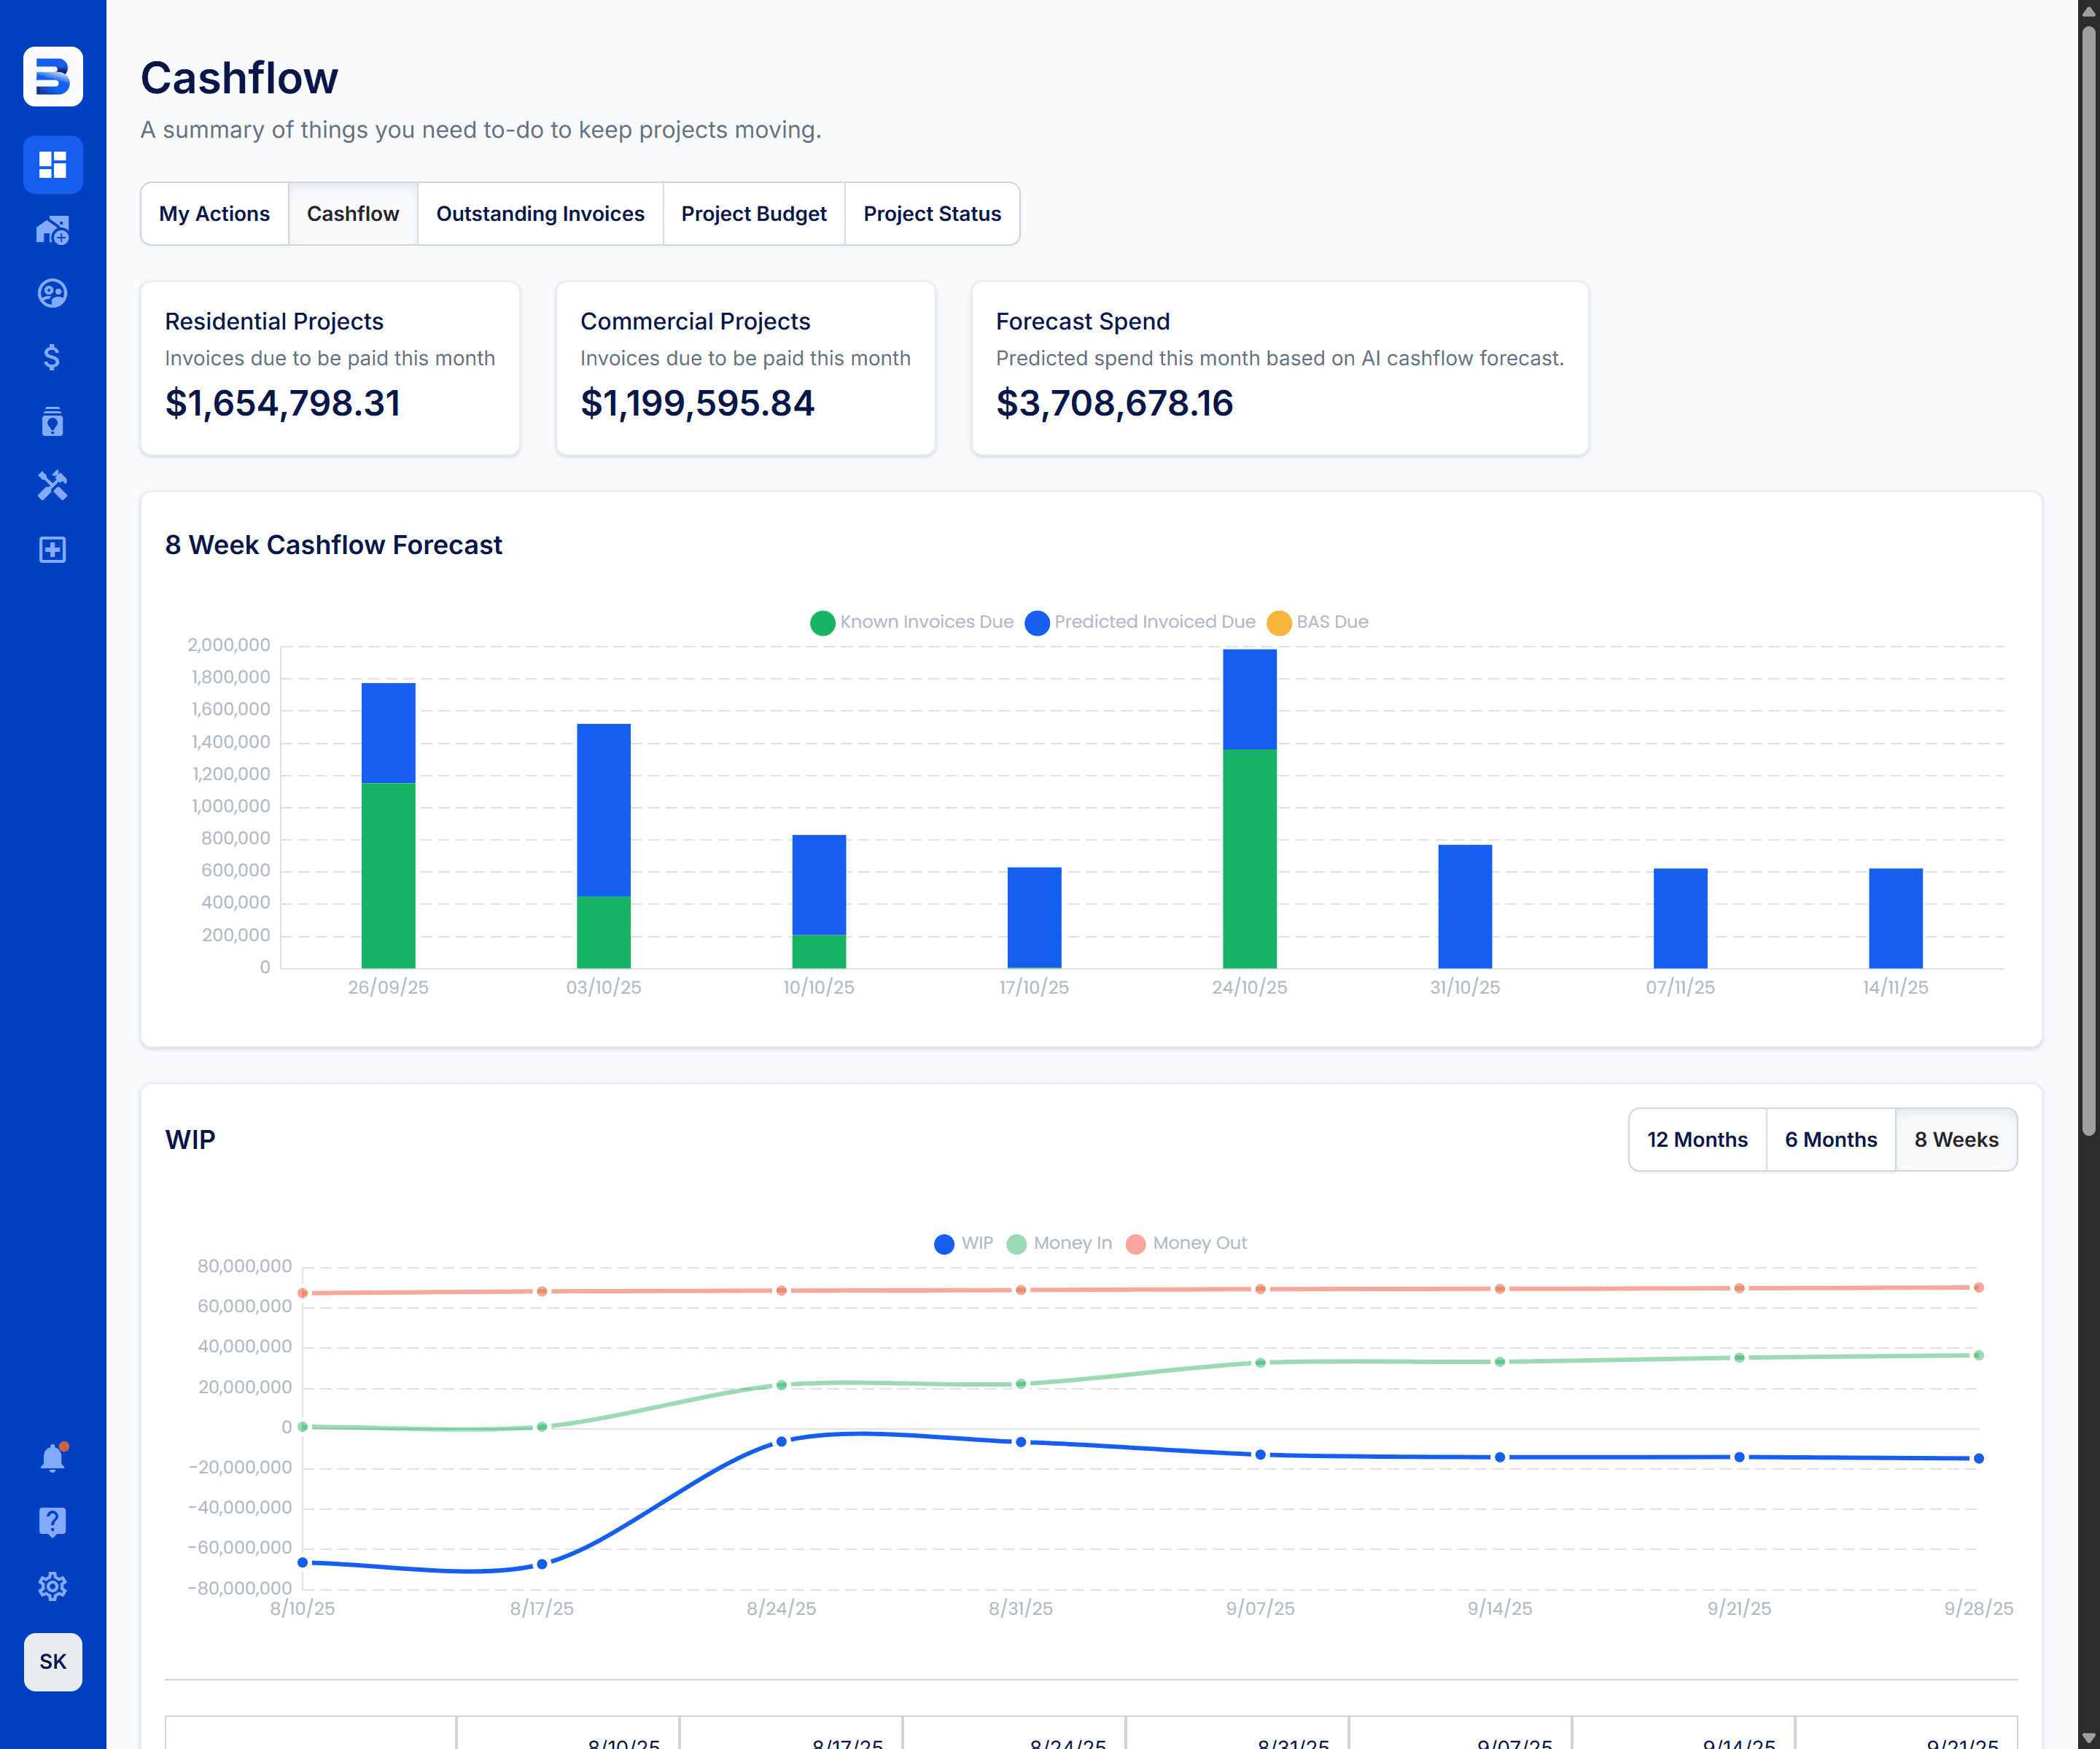
Task: Open the settings gear icon
Action: pos(52,1586)
